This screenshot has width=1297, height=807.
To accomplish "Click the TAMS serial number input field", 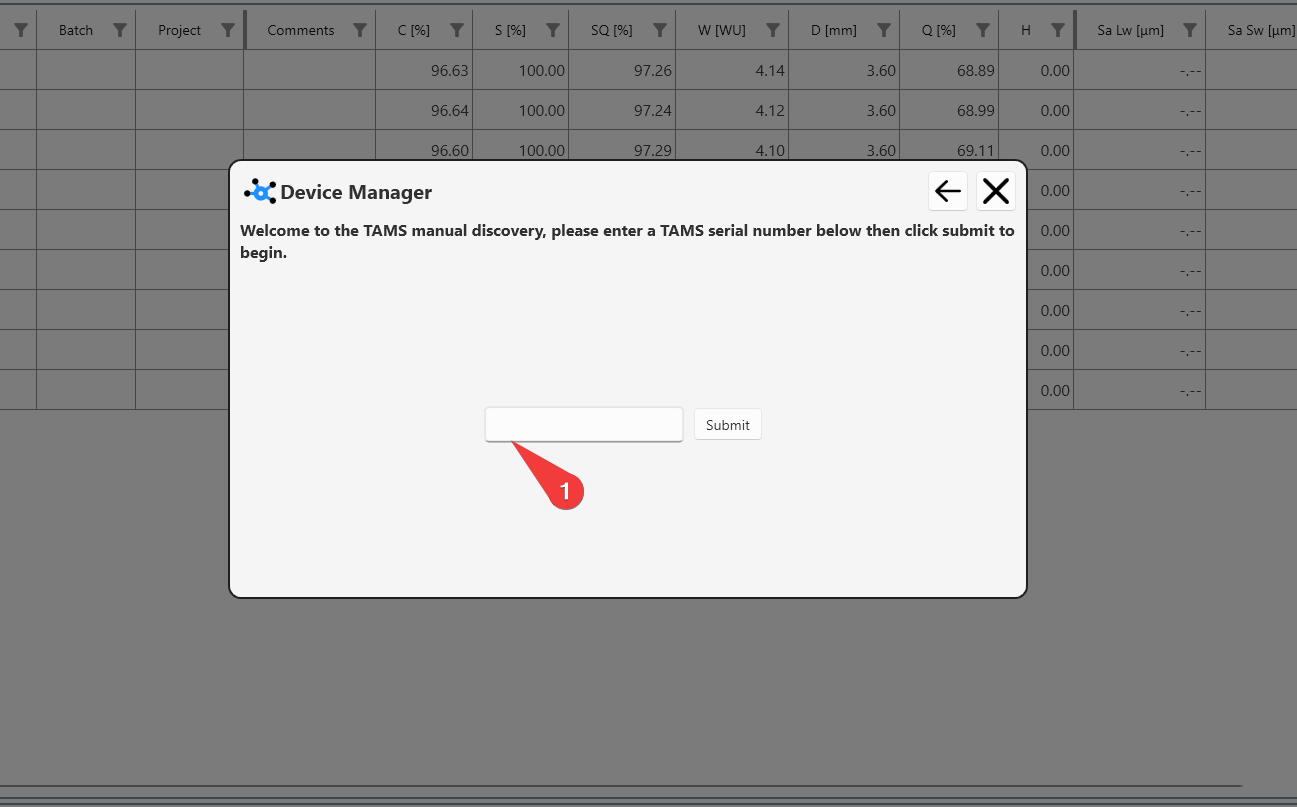I will 583,424.
